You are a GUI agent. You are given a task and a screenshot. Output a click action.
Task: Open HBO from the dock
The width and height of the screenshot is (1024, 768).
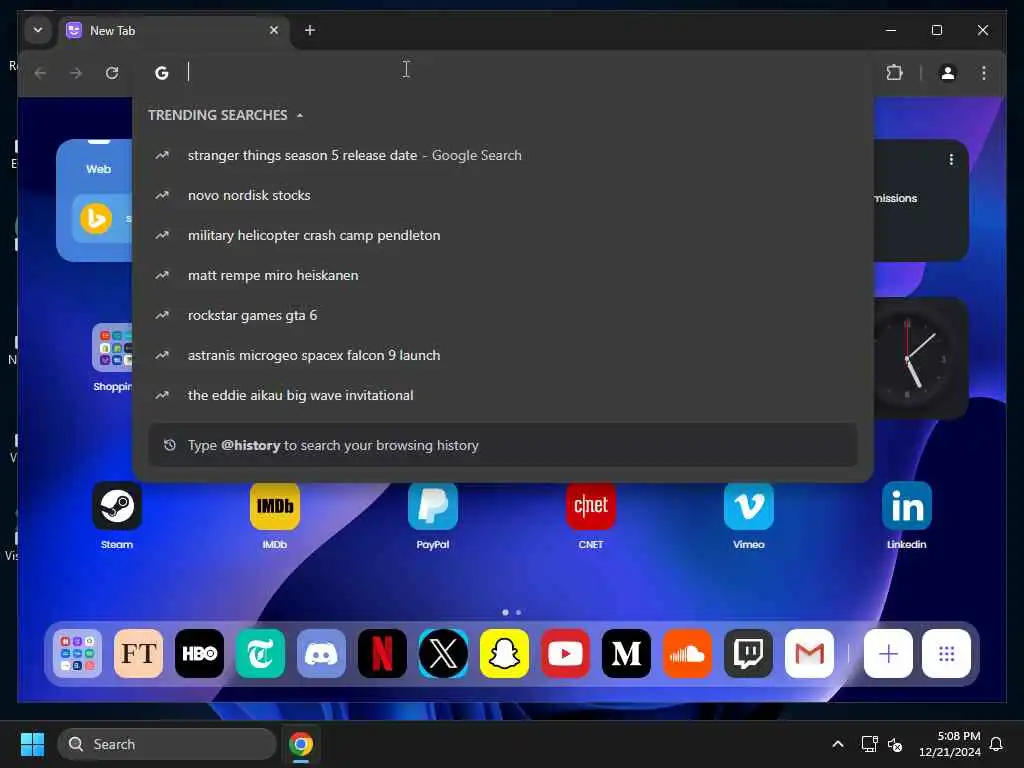point(199,654)
